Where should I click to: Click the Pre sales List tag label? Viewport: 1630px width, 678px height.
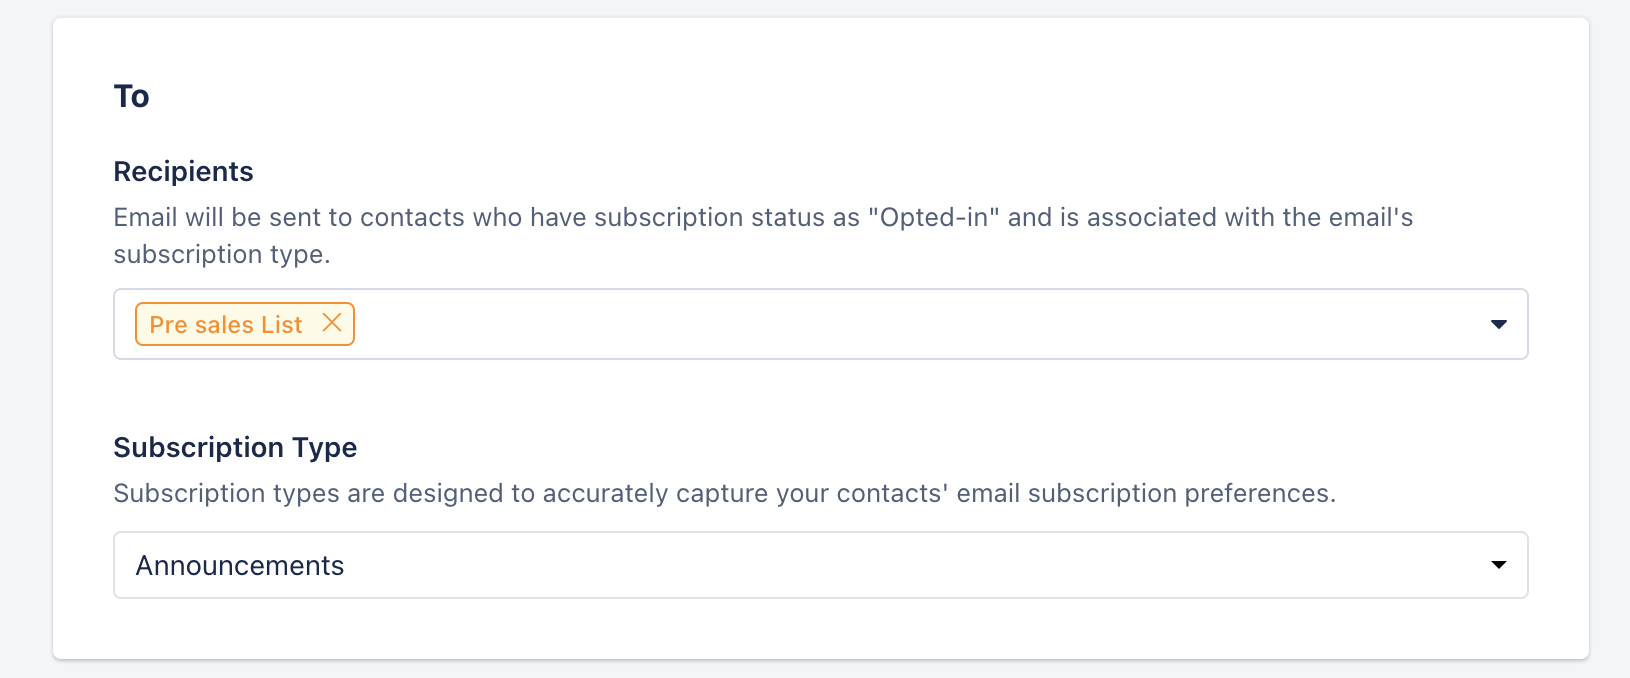pos(226,325)
